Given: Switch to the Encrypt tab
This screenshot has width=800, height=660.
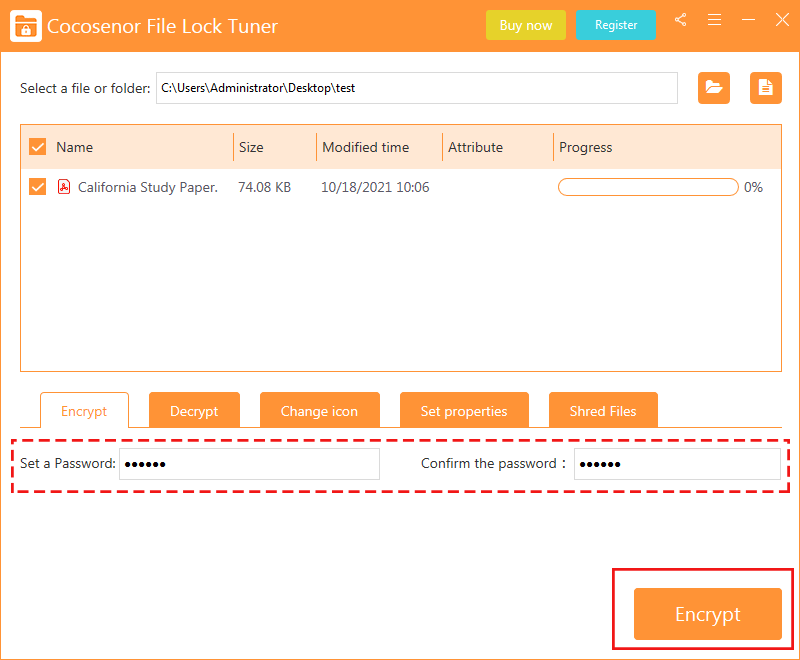Looking at the screenshot, I should coord(84,411).
